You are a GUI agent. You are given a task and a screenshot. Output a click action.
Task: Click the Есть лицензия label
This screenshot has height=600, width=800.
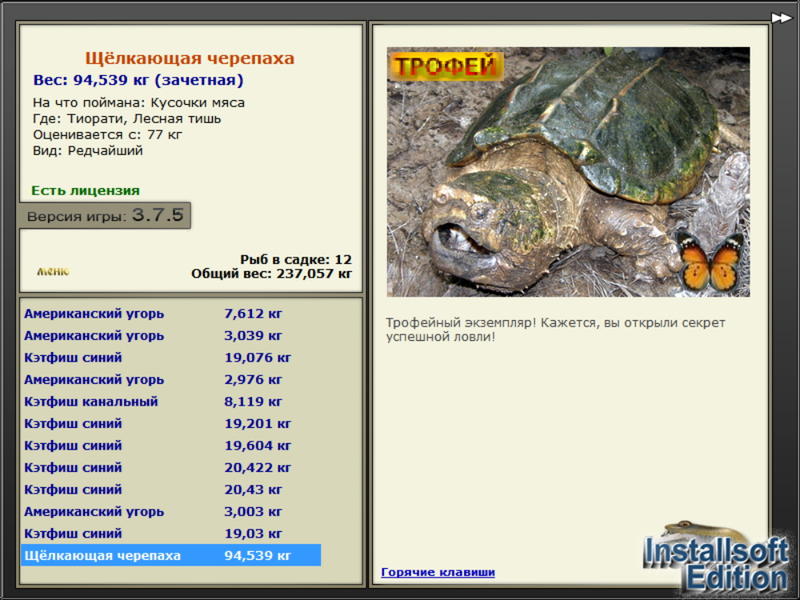(x=86, y=191)
